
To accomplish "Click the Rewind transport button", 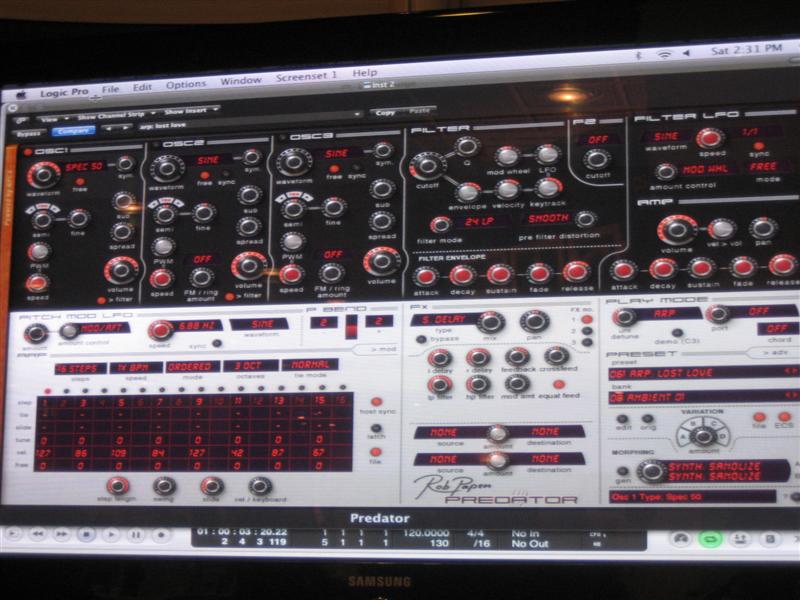I will point(37,534).
